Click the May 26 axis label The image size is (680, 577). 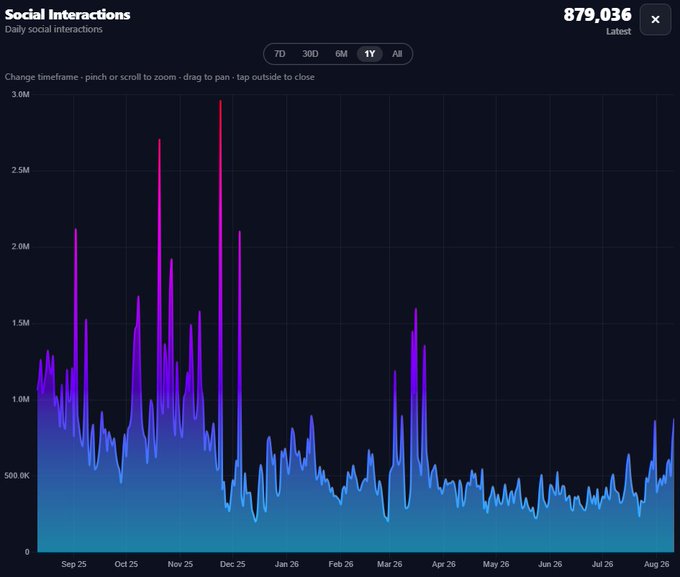496,564
